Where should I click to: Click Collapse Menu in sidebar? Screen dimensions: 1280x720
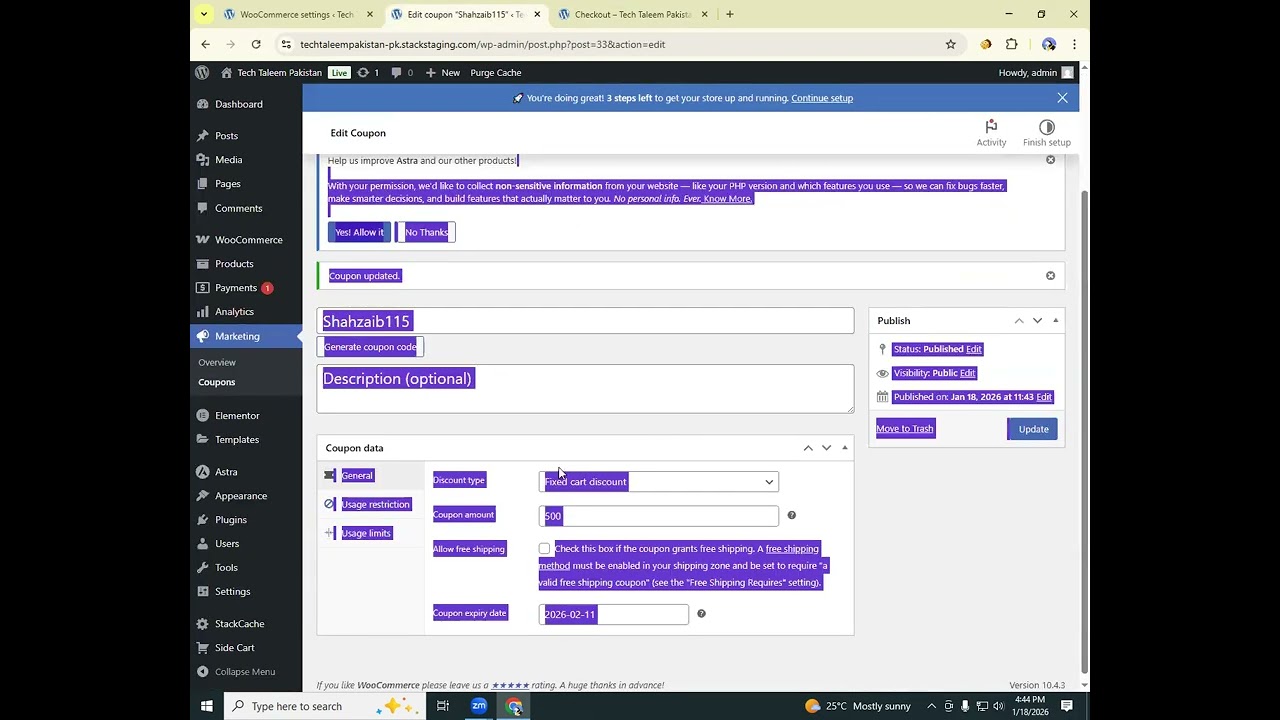tap(246, 672)
